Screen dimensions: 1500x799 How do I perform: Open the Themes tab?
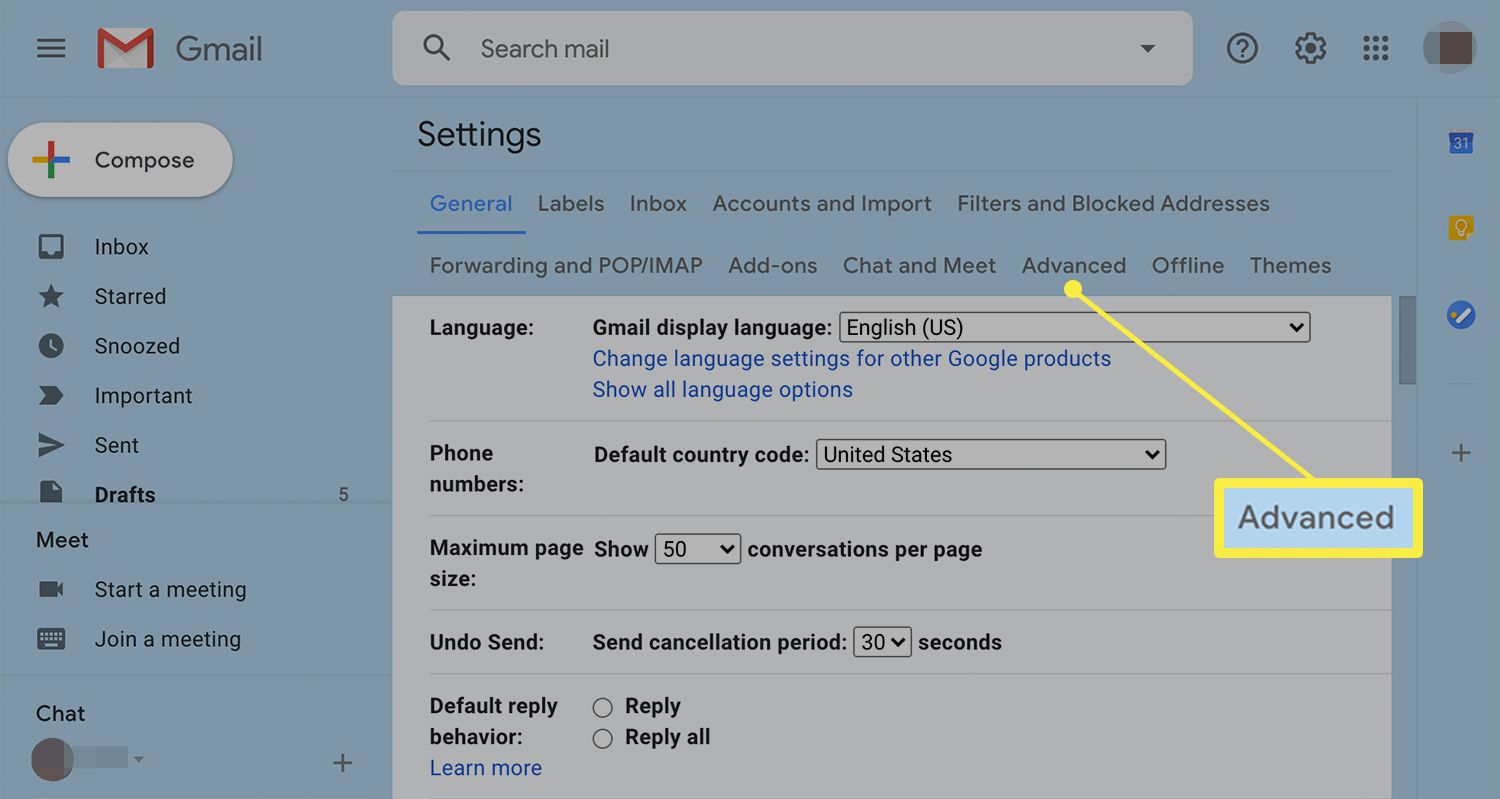click(1290, 266)
